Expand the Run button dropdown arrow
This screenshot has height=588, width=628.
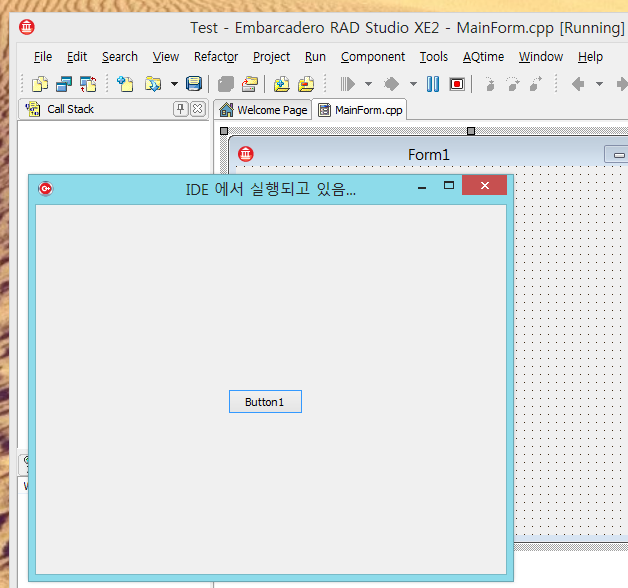[368, 84]
